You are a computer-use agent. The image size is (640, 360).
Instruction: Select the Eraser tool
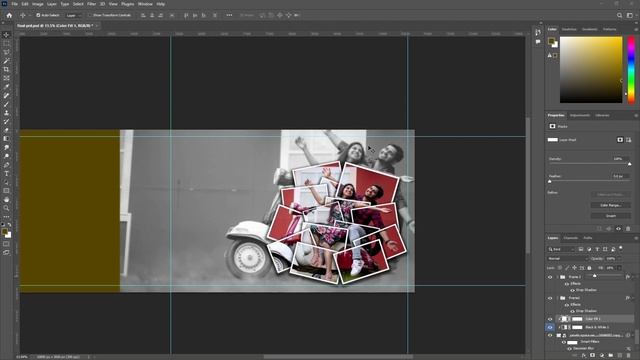[6, 130]
